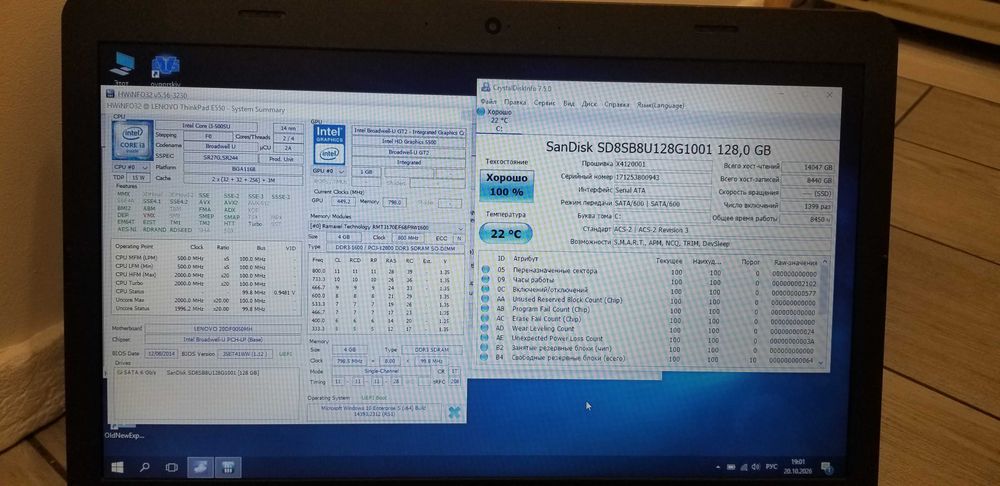This screenshot has height=486, width=1000.
Task: Open the Сервис menu
Action: click(545, 103)
